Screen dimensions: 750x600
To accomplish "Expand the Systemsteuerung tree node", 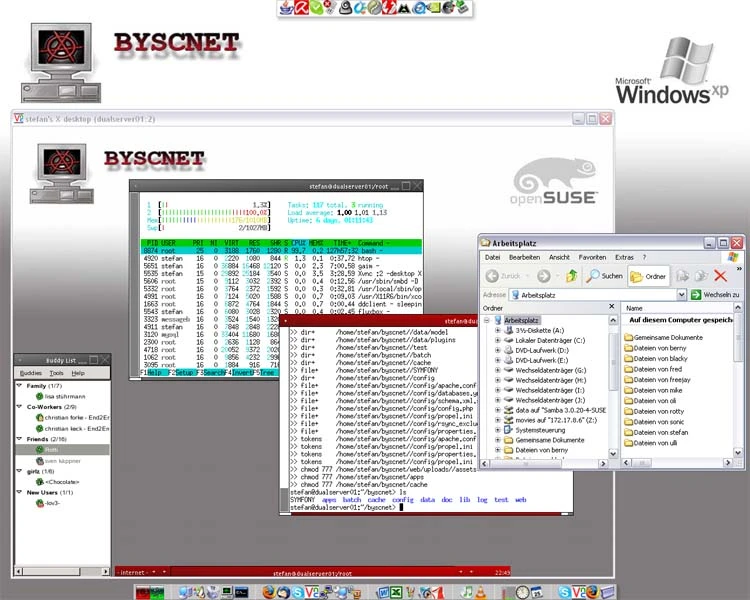I will (x=497, y=430).
